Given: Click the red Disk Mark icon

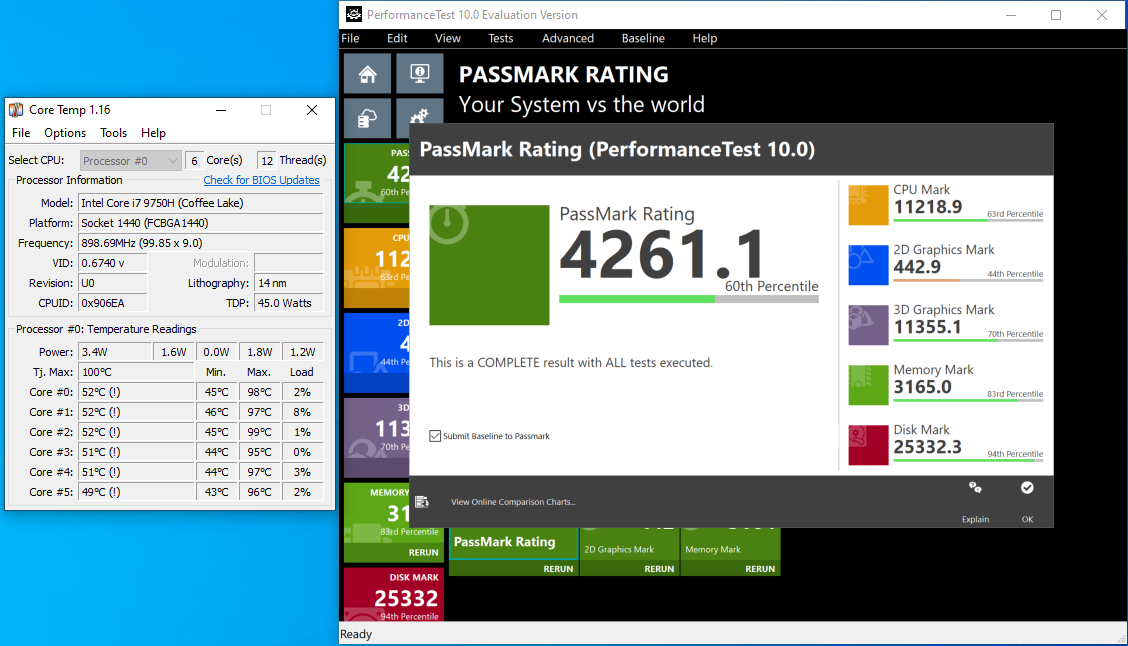Looking at the screenshot, I should pyautogui.click(x=868, y=445).
